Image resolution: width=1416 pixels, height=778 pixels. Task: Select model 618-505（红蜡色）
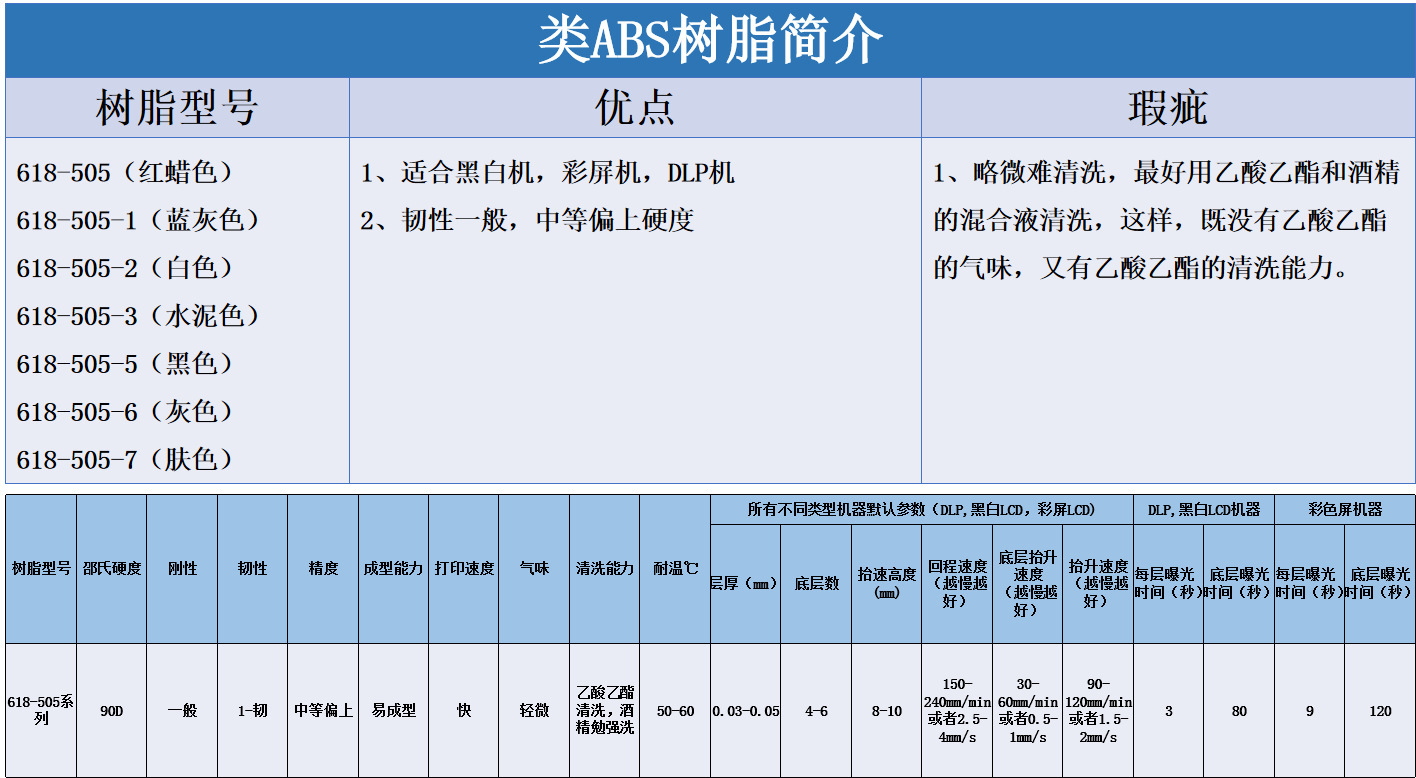point(125,172)
